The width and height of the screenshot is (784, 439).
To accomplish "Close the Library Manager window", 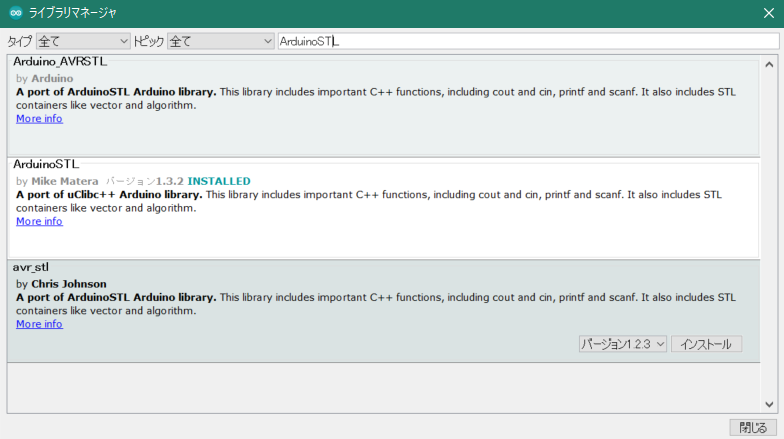I will pos(768,13).
